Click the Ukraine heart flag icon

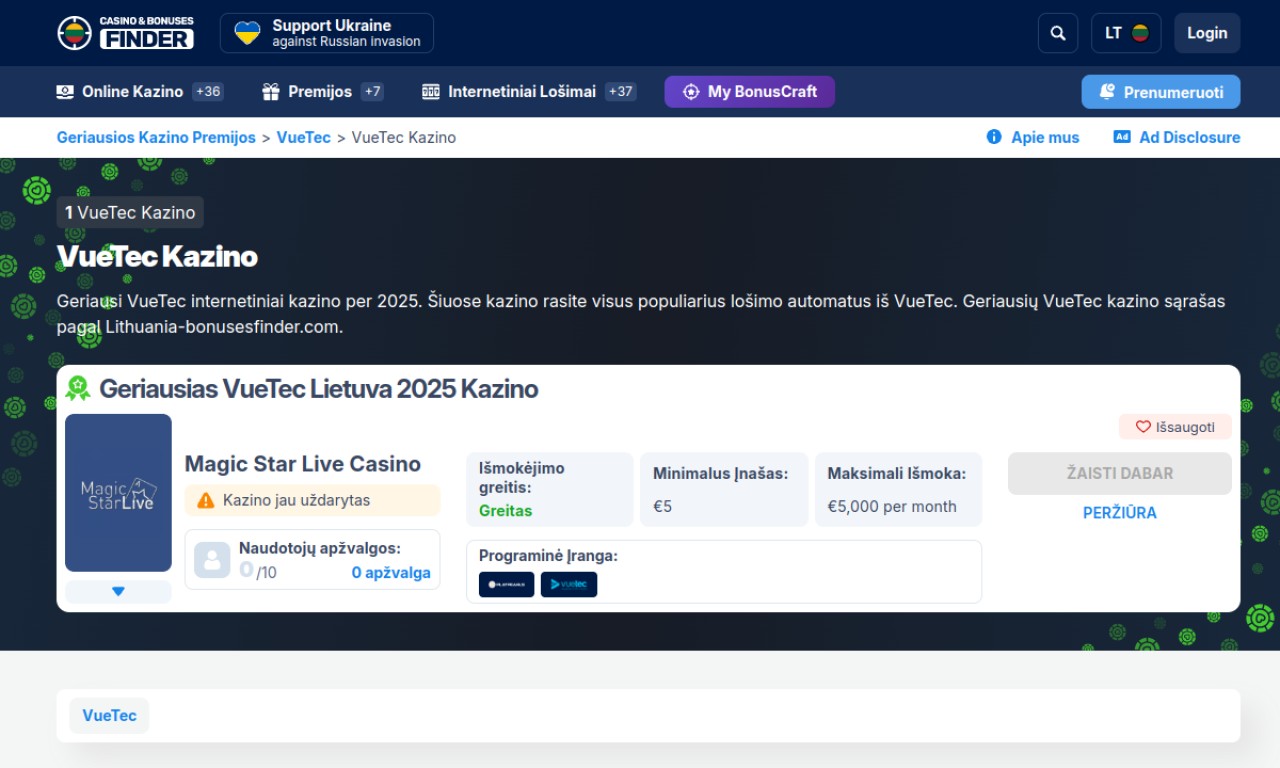point(247,33)
